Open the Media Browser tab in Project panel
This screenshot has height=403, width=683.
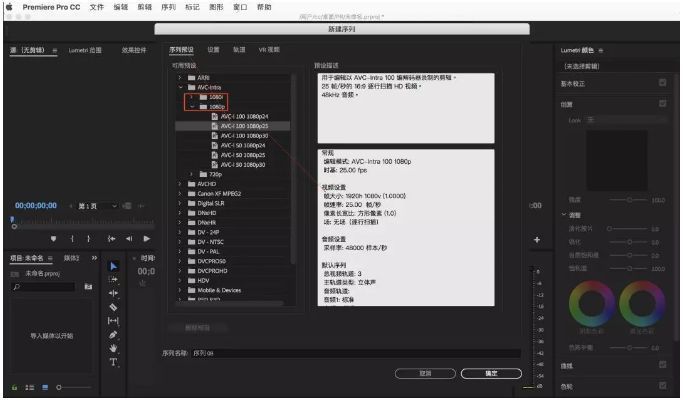tap(71, 258)
